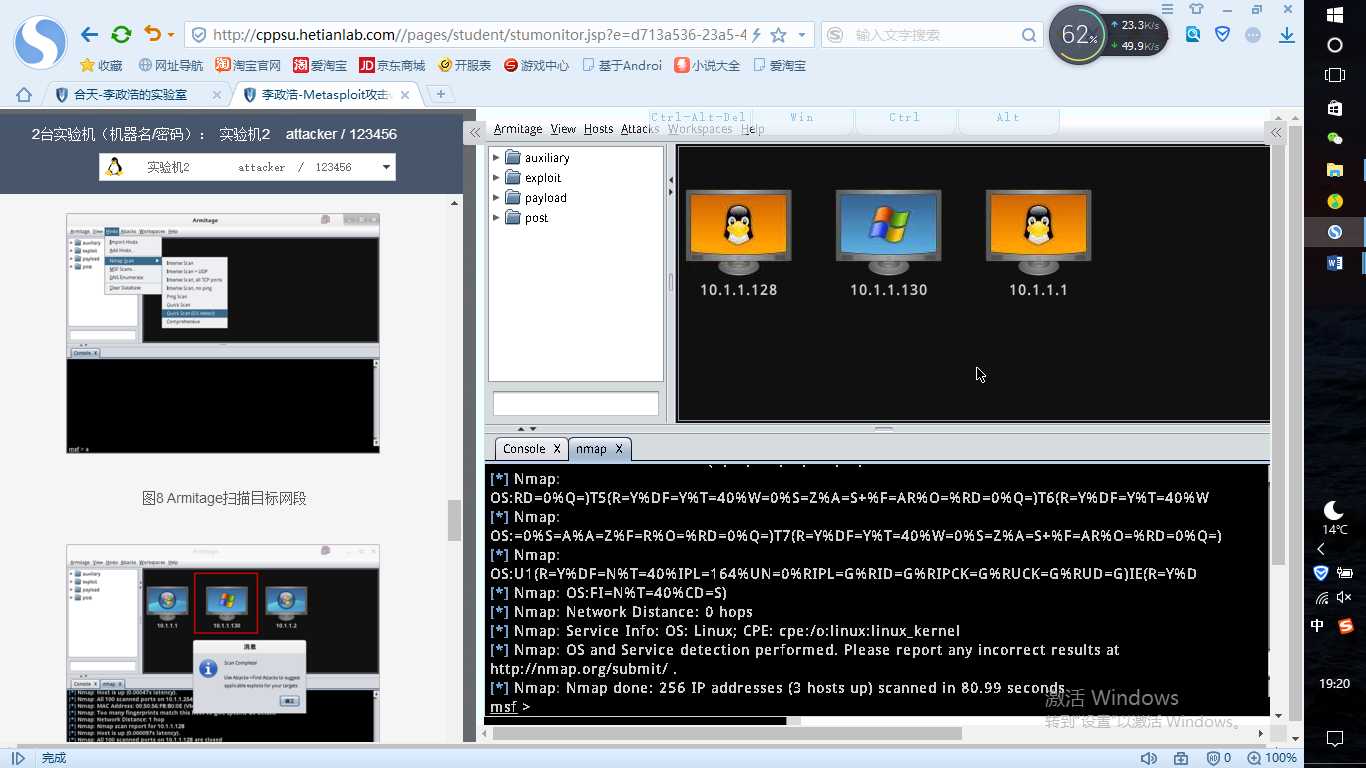Click the msf console horizontal scrollbar

pos(638,720)
